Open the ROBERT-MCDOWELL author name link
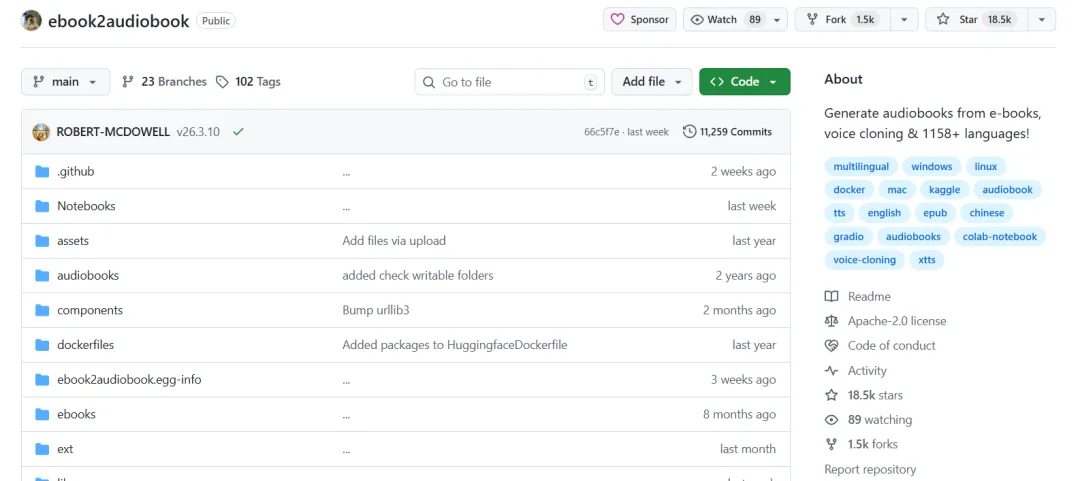Viewport: 1080px width, 481px height. 113,132
